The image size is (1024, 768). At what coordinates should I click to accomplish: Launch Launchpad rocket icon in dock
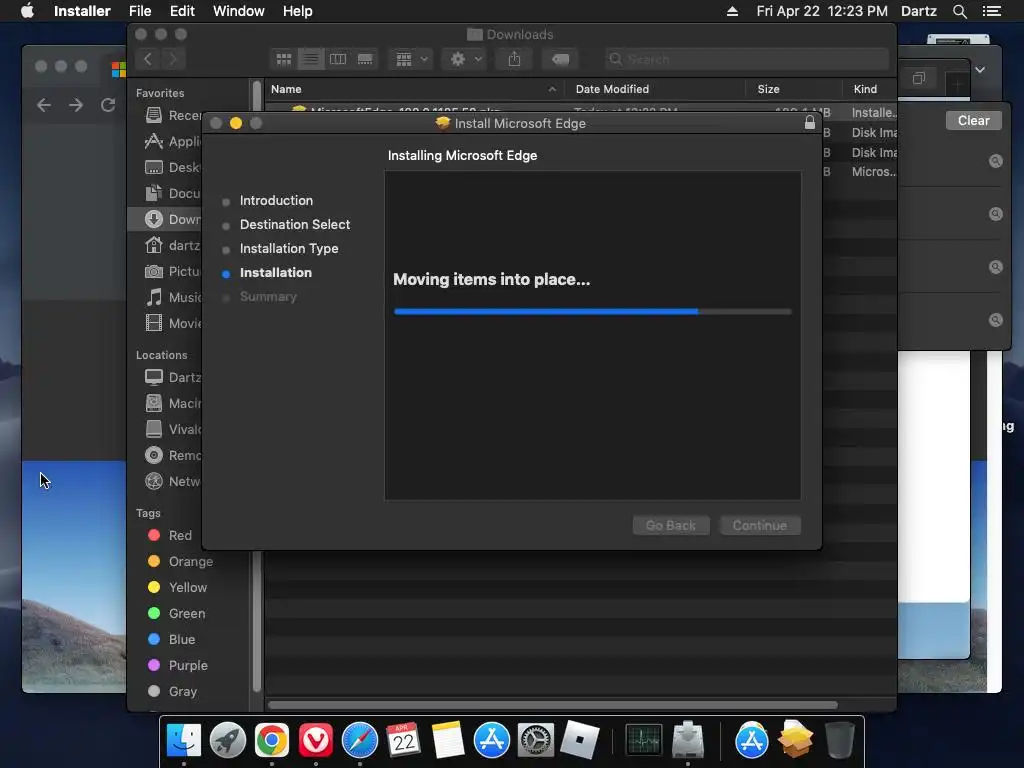click(x=227, y=740)
